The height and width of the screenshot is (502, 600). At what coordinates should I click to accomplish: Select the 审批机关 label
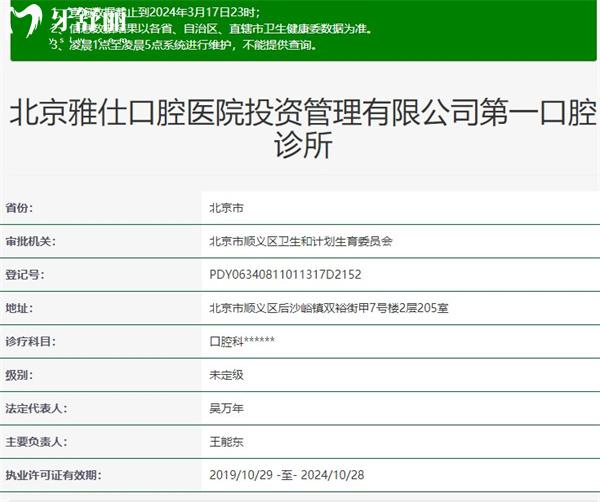tap(30, 241)
